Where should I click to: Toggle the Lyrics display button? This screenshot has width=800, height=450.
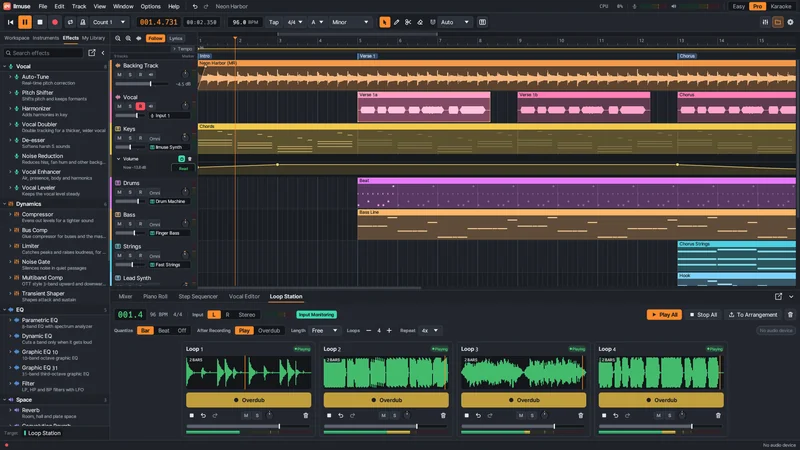(x=176, y=38)
